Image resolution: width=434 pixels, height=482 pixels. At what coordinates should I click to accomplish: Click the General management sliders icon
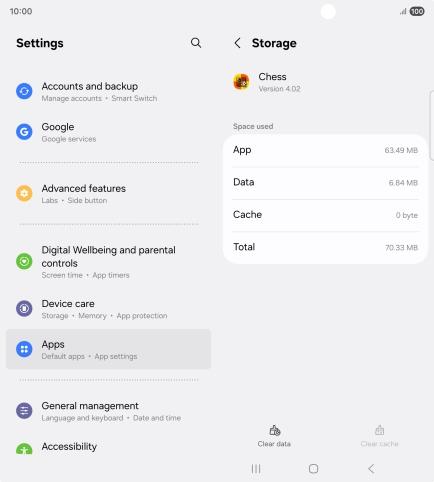[x=24, y=411]
